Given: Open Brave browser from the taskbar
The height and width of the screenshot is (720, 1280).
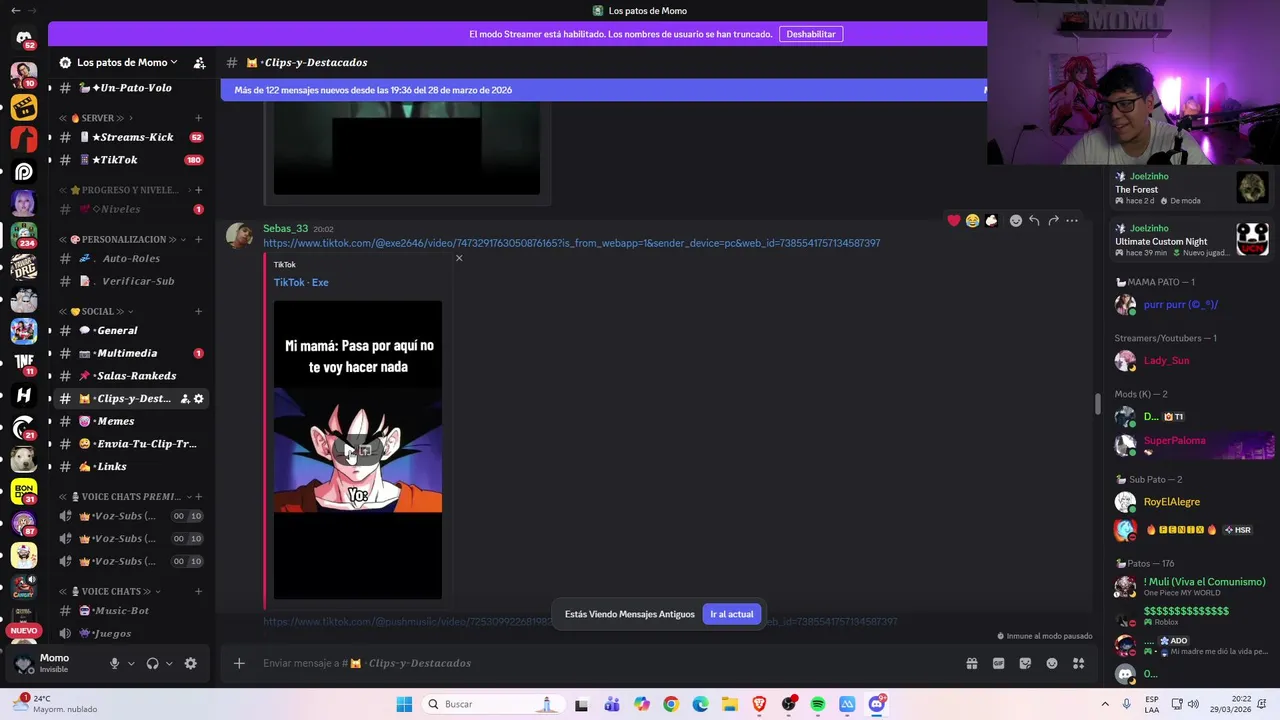Looking at the screenshot, I should point(759,704).
